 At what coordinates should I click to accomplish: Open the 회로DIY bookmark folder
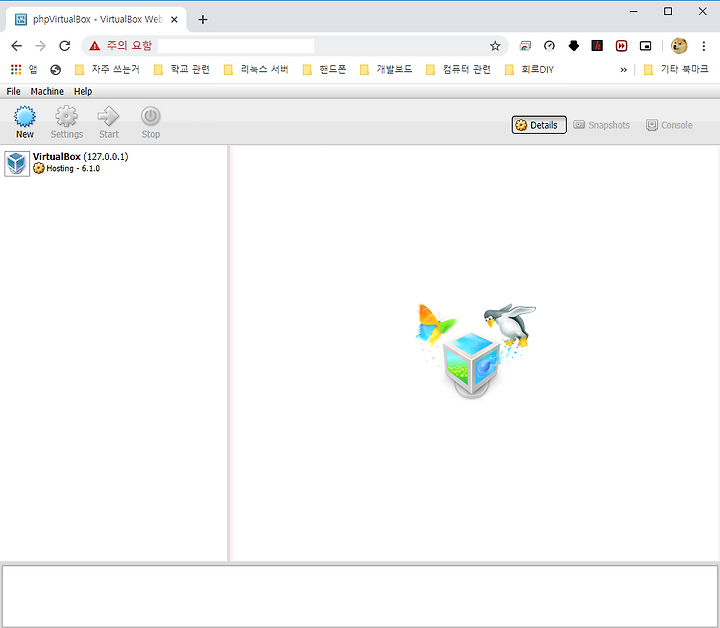529,69
